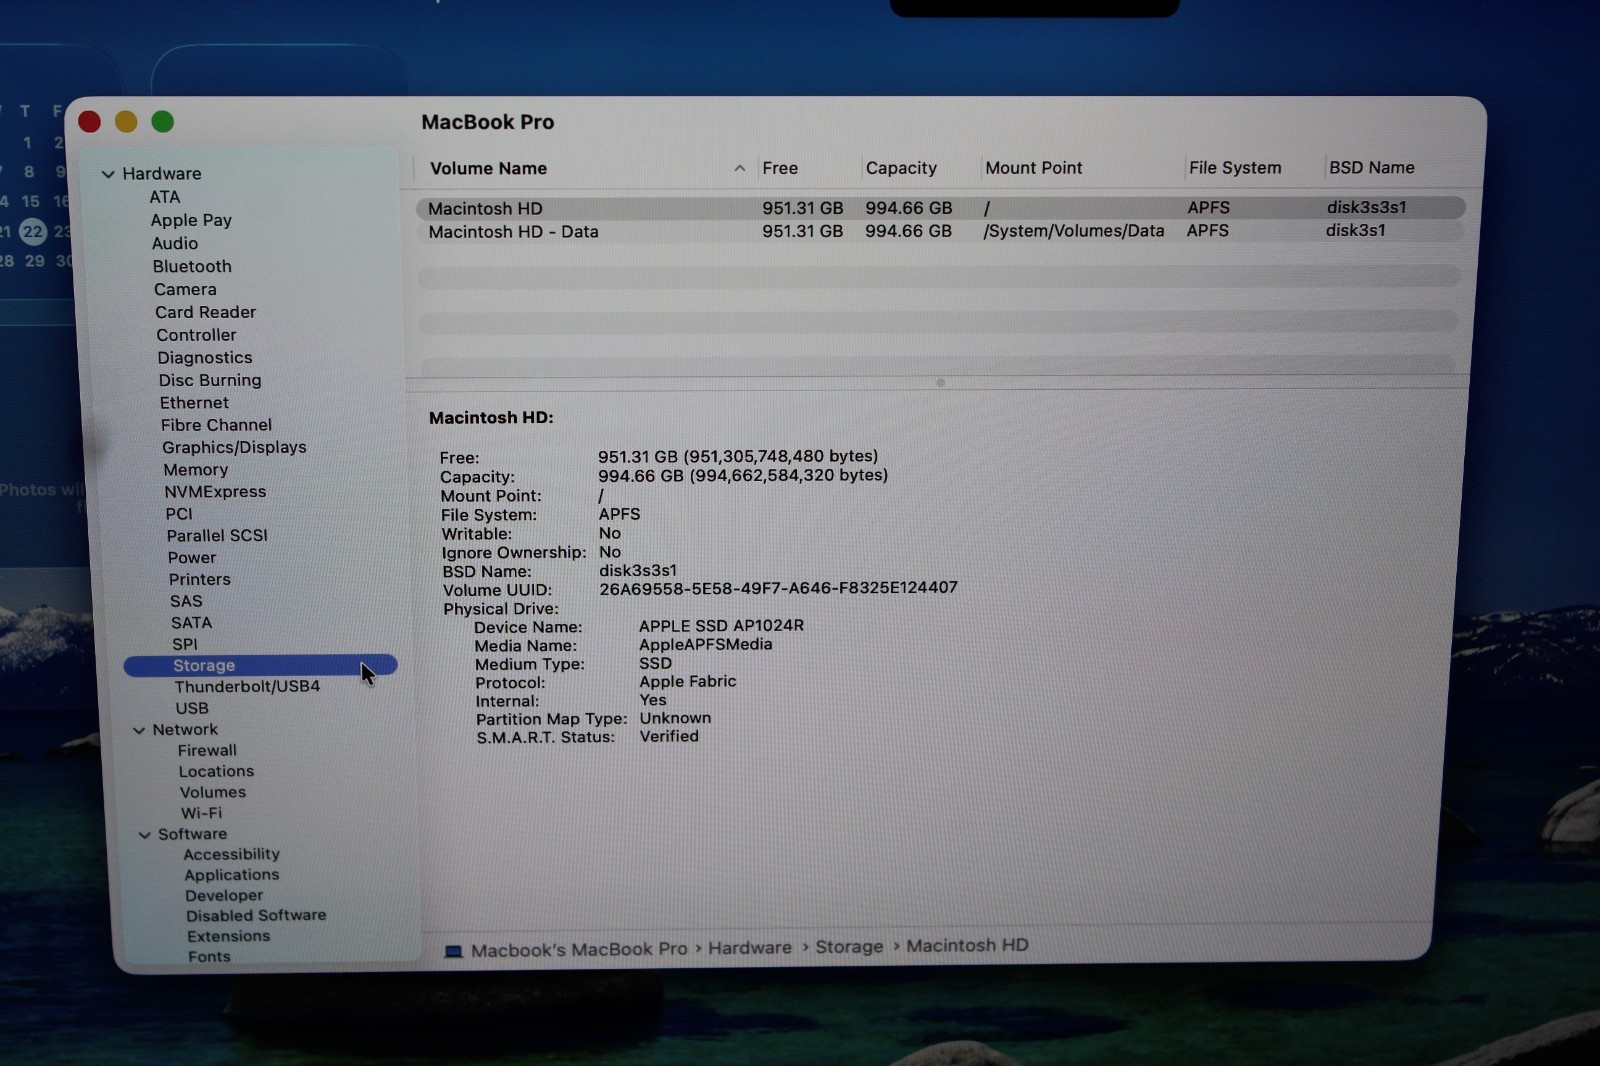Click Storage in the path bar
The image size is (1600, 1066).
849,946
